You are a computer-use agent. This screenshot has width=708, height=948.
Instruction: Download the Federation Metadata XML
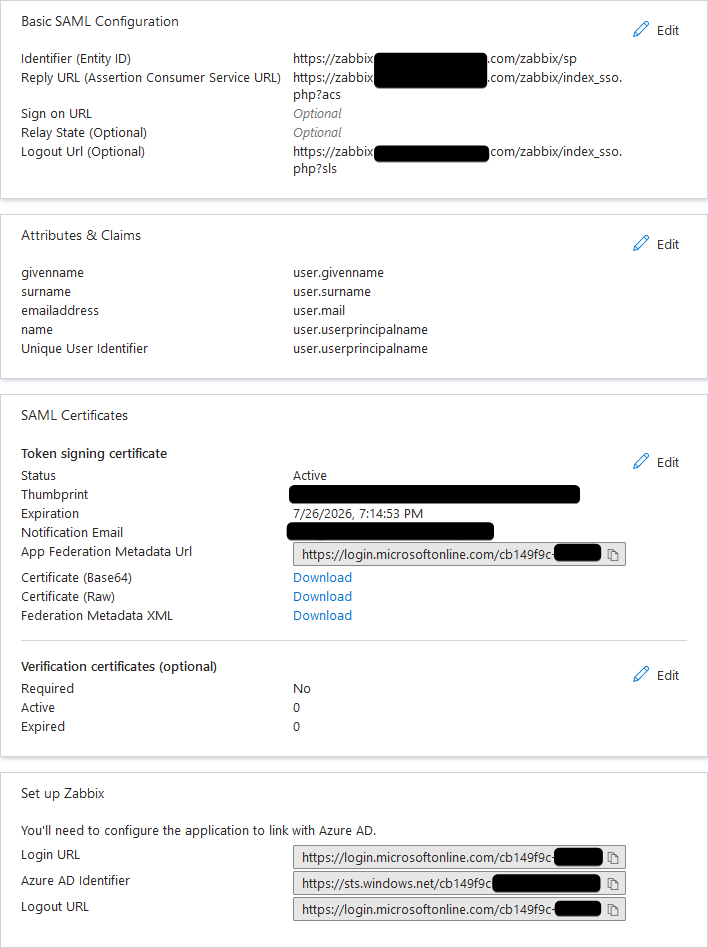pyautogui.click(x=322, y=615)
